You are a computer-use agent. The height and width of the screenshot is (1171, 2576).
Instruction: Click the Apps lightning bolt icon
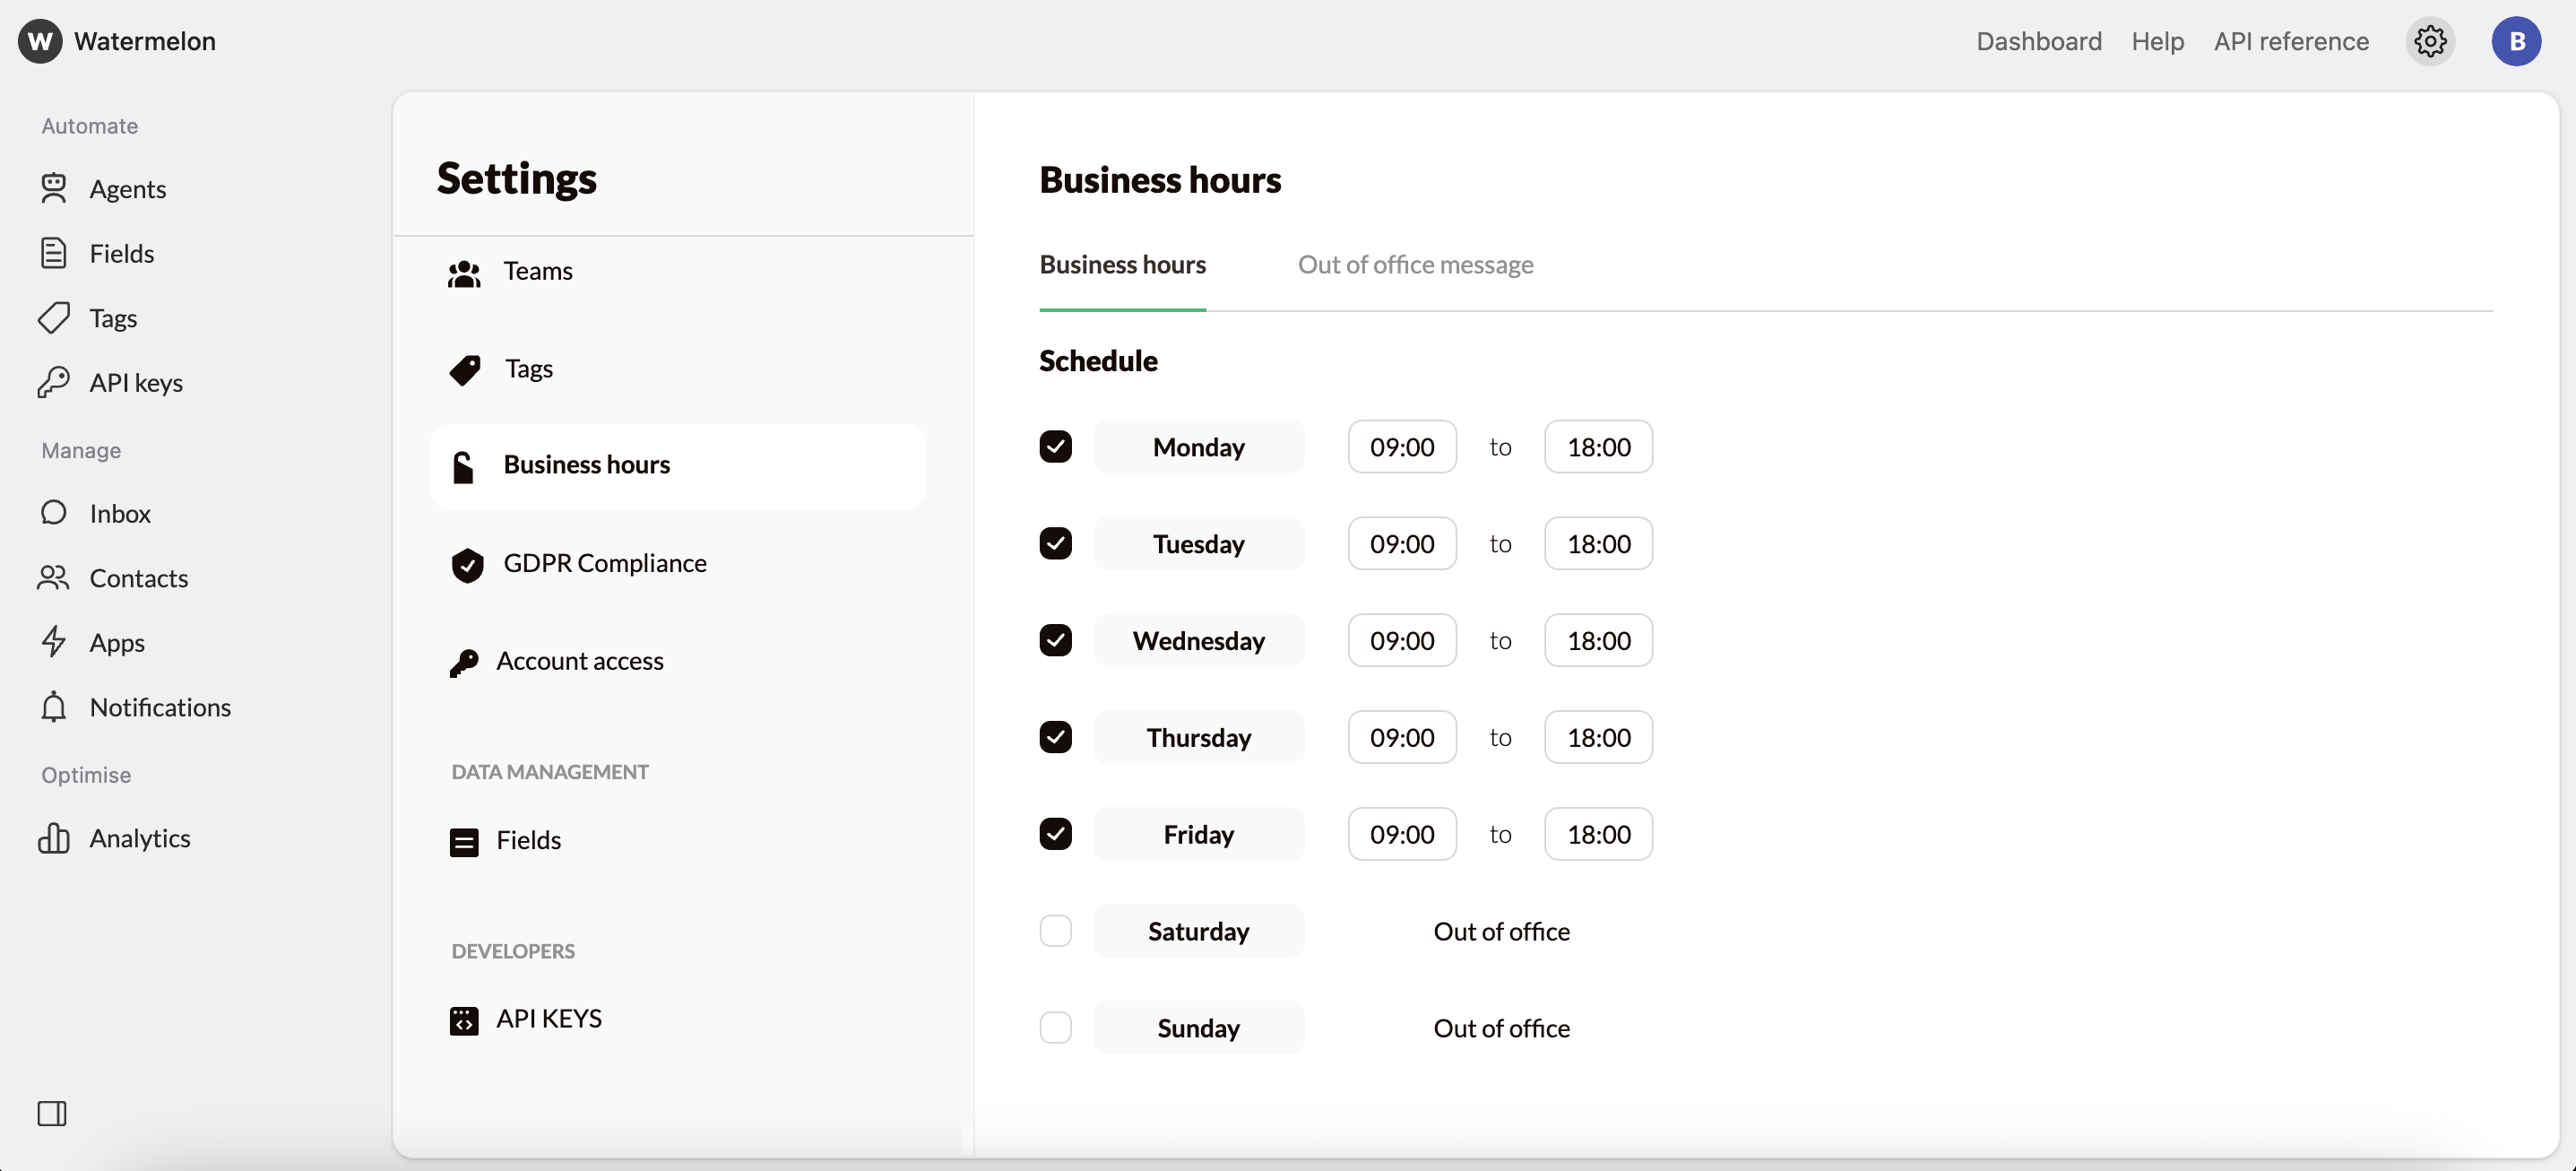[53, 642]
